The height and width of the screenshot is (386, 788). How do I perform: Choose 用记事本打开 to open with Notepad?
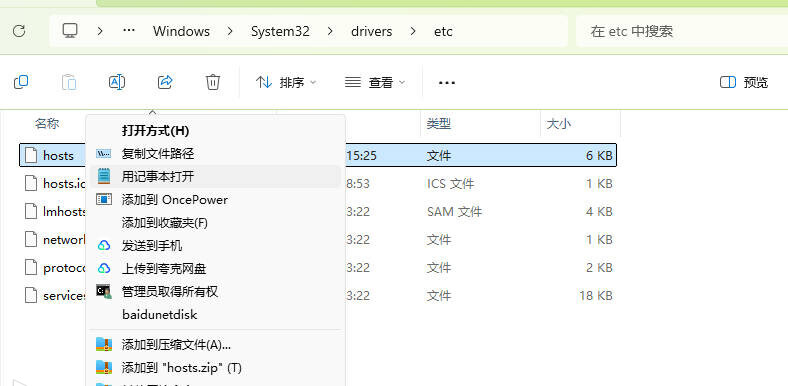click(x=216, y=176)
